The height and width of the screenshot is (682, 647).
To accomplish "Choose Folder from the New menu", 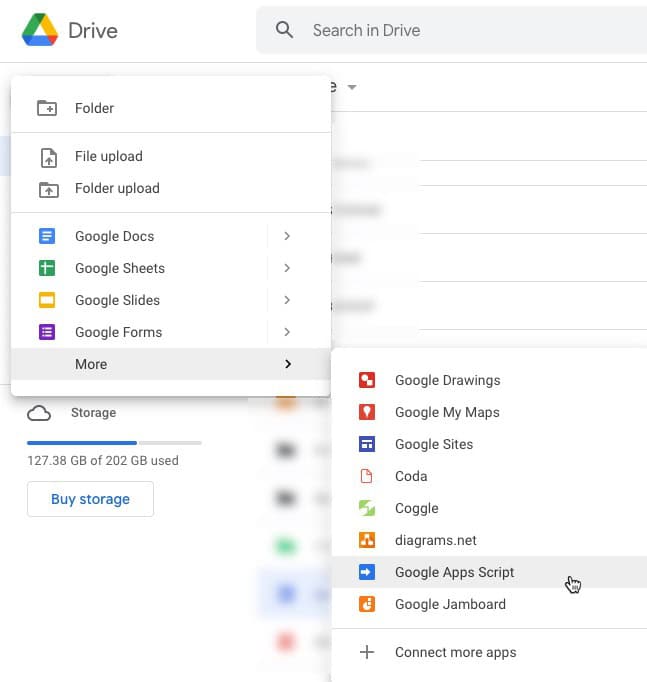I will point(171,108).
